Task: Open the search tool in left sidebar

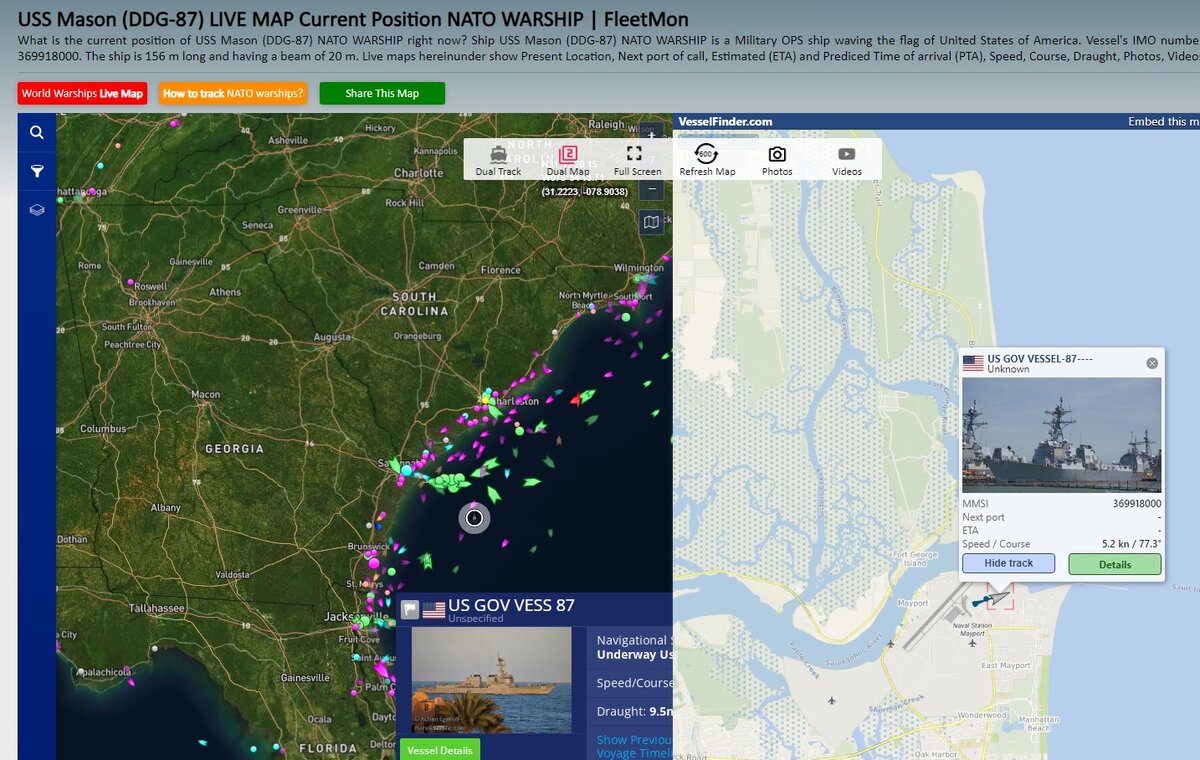Action: 37,132
